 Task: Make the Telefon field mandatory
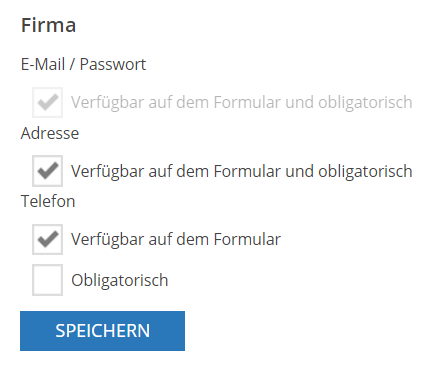[x=47, y=280]
